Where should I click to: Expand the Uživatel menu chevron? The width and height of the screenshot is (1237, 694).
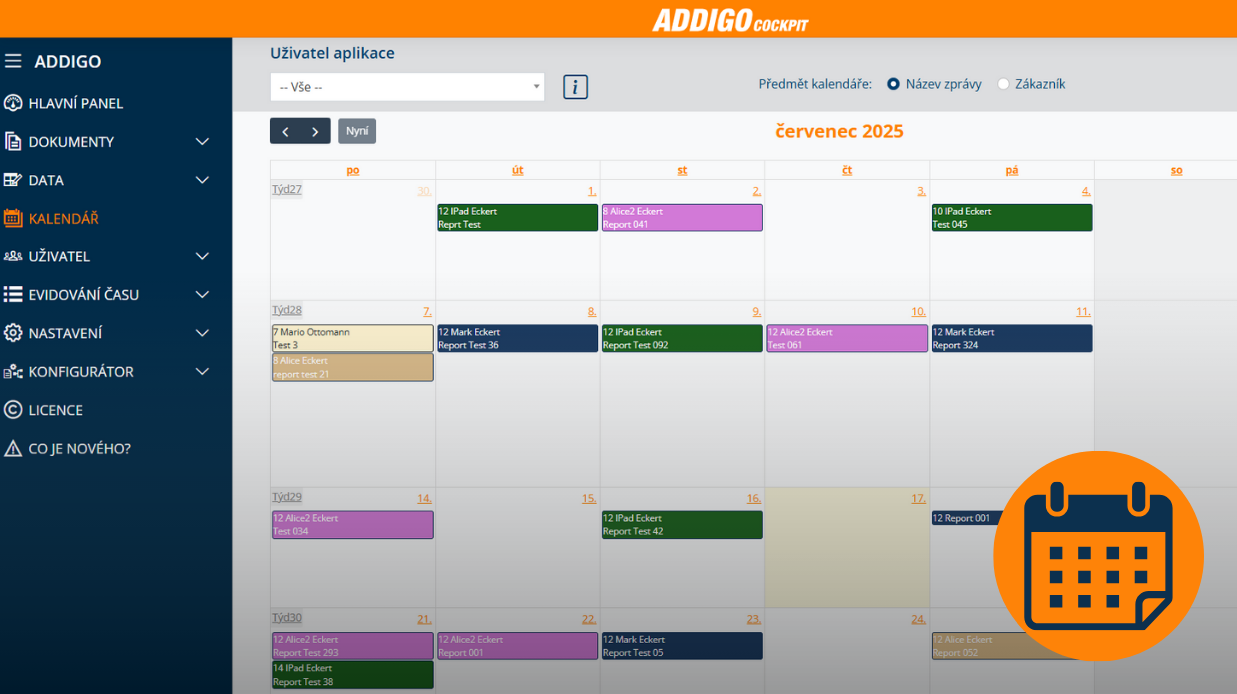[x=202, y=256]
